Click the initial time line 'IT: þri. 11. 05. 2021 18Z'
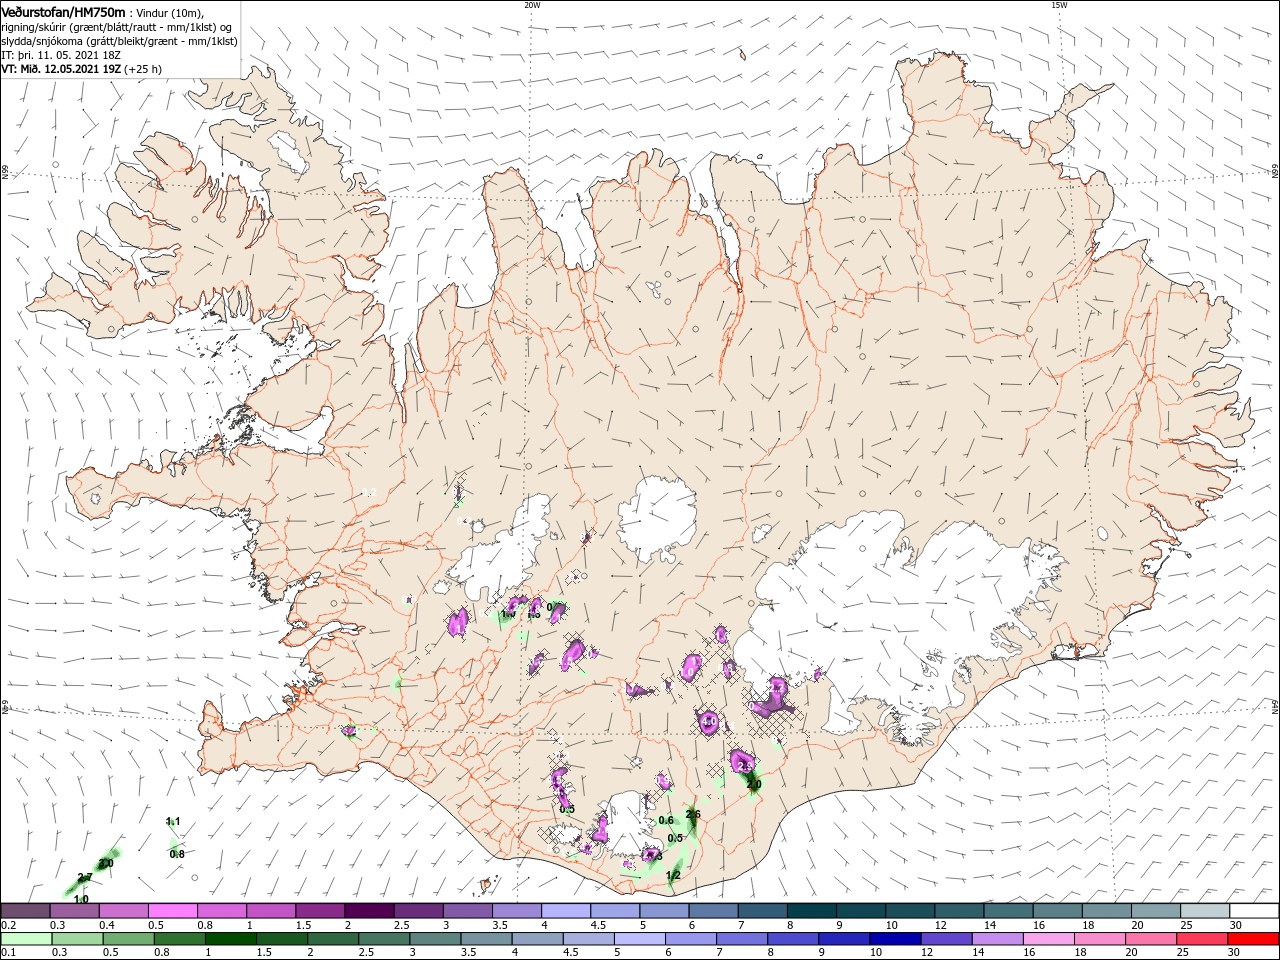Viewport: 1280px width, 960px height. [x=61, y=55]
